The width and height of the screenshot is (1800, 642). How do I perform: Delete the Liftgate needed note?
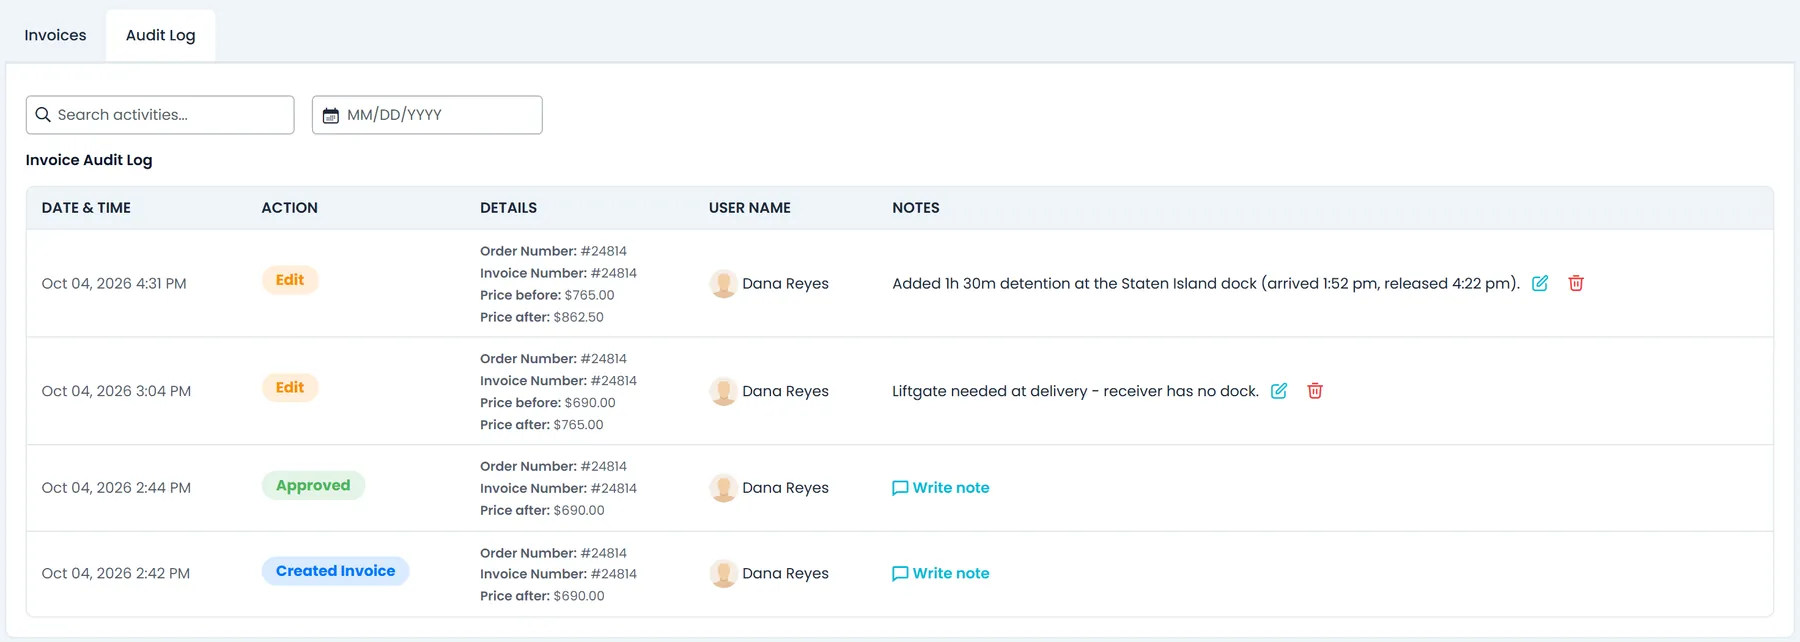click(1315, 391)
